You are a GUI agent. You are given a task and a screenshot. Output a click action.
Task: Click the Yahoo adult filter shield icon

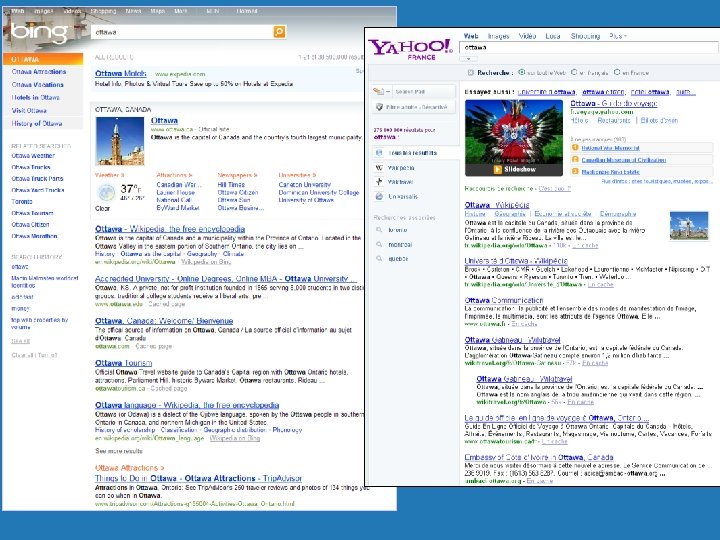[x=379, y=107]
